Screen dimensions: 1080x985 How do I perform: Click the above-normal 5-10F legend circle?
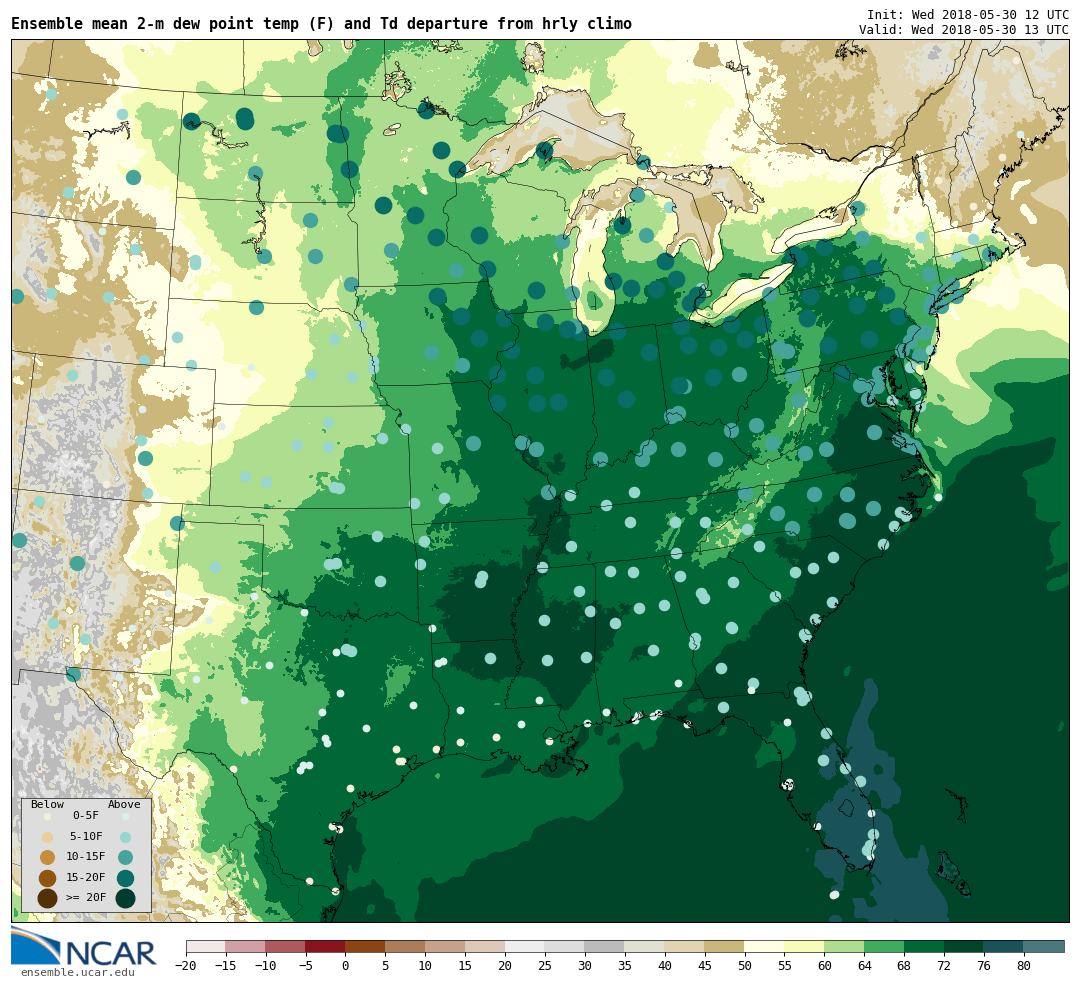click(125, 838)
